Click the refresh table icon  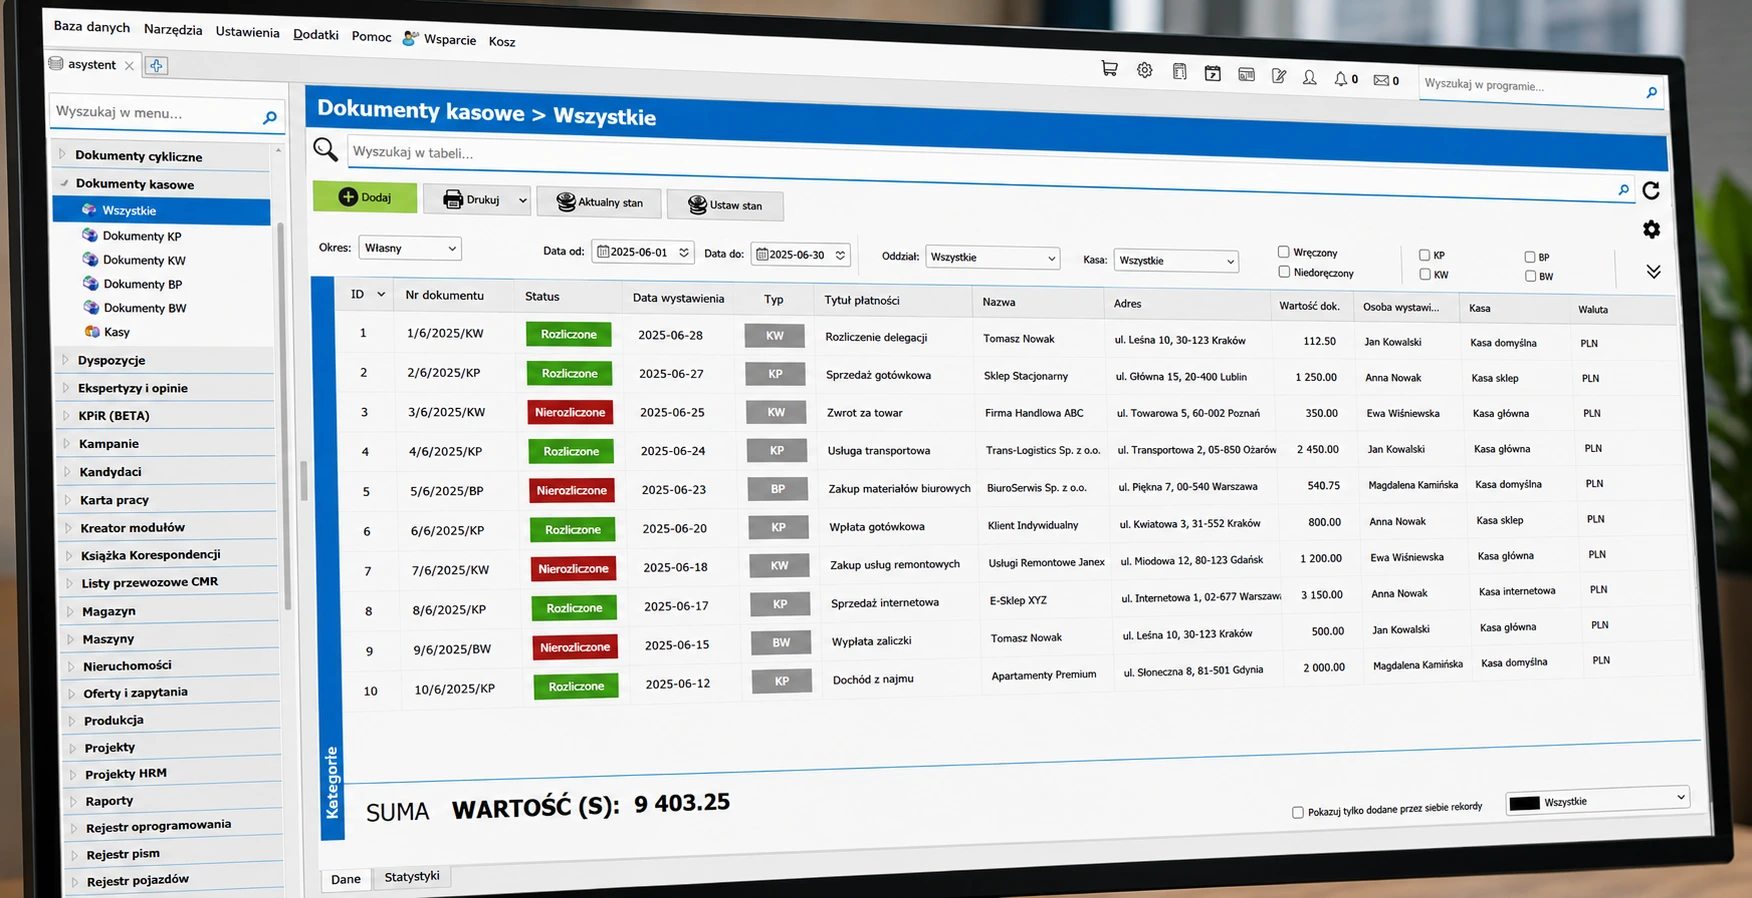tap(1651, 190)
